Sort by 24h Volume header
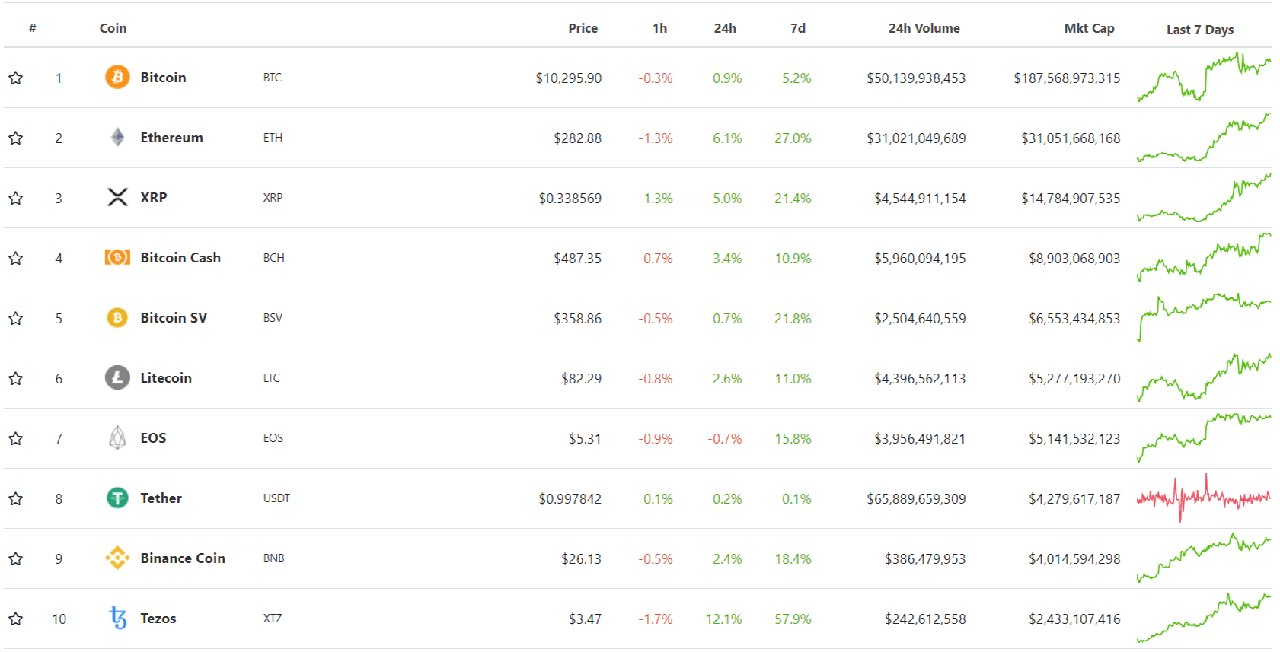Screen dimensions: 1280x652 (x=924, y=28)
